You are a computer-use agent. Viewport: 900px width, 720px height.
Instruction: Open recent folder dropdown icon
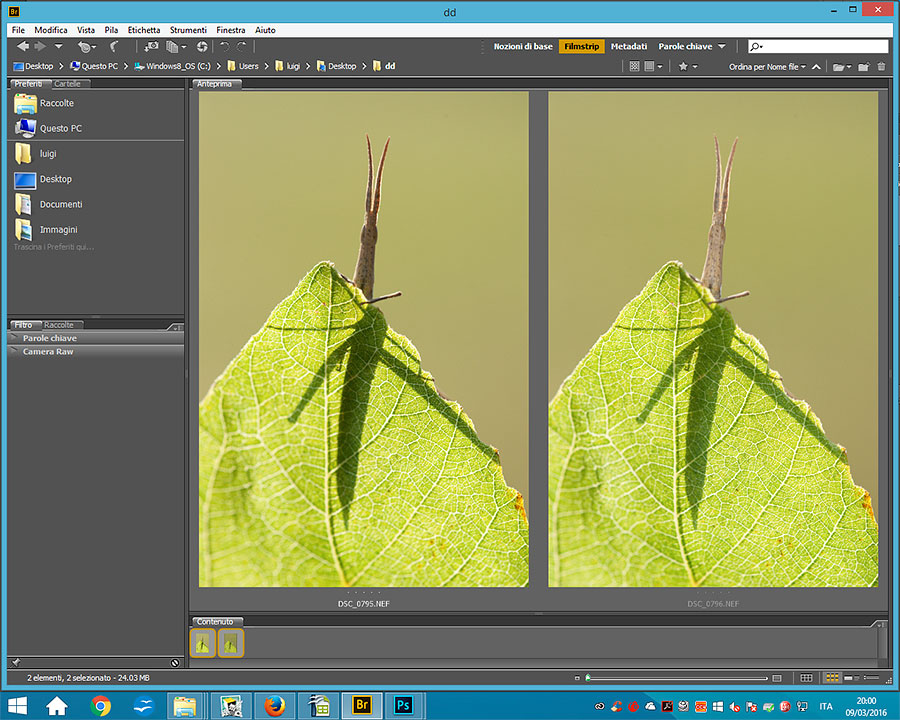(842, 67)
